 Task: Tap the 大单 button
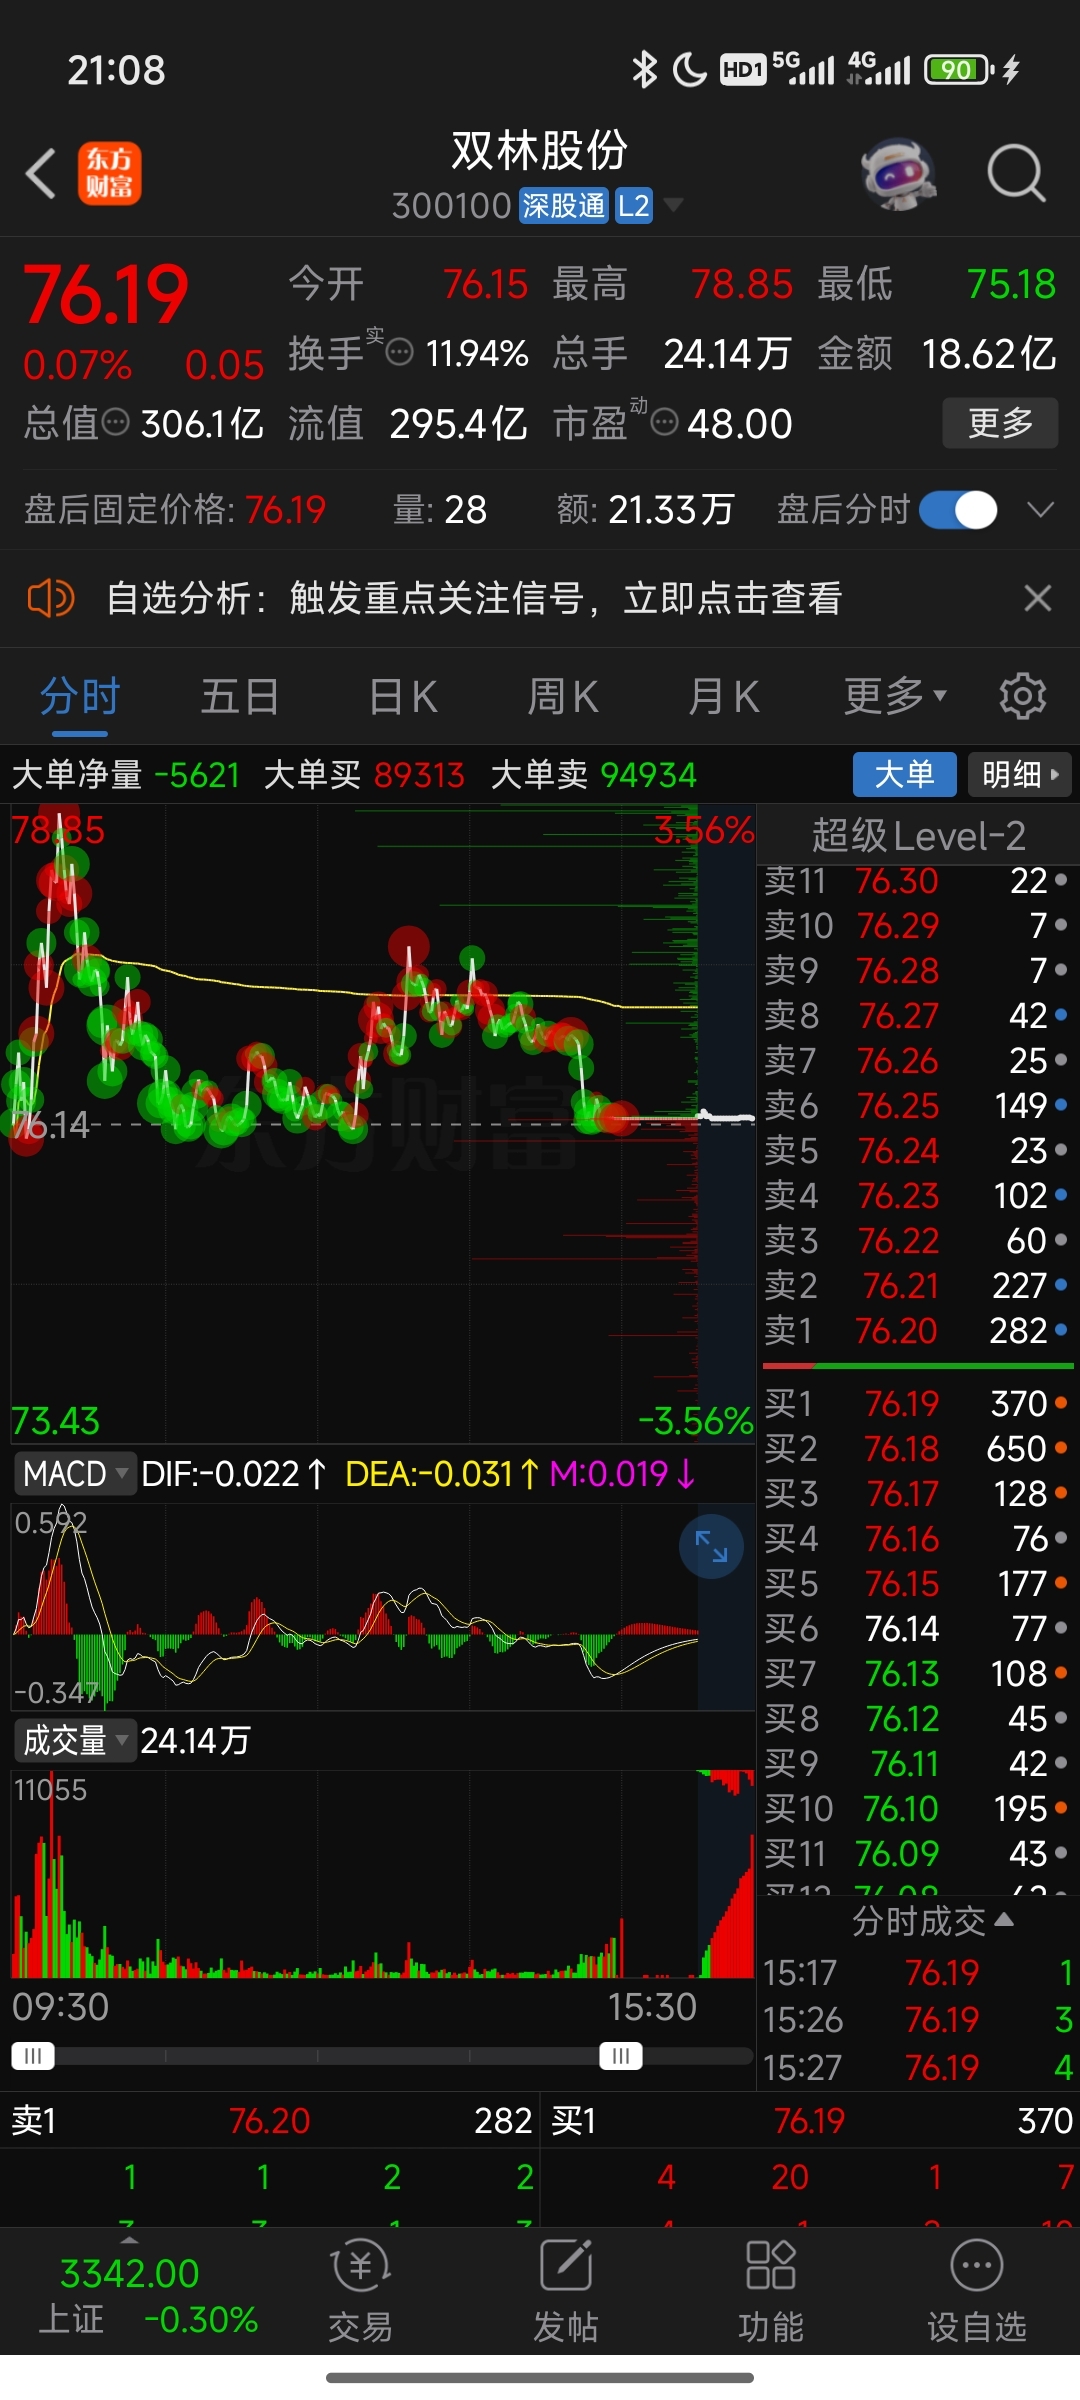coord(904,774)
